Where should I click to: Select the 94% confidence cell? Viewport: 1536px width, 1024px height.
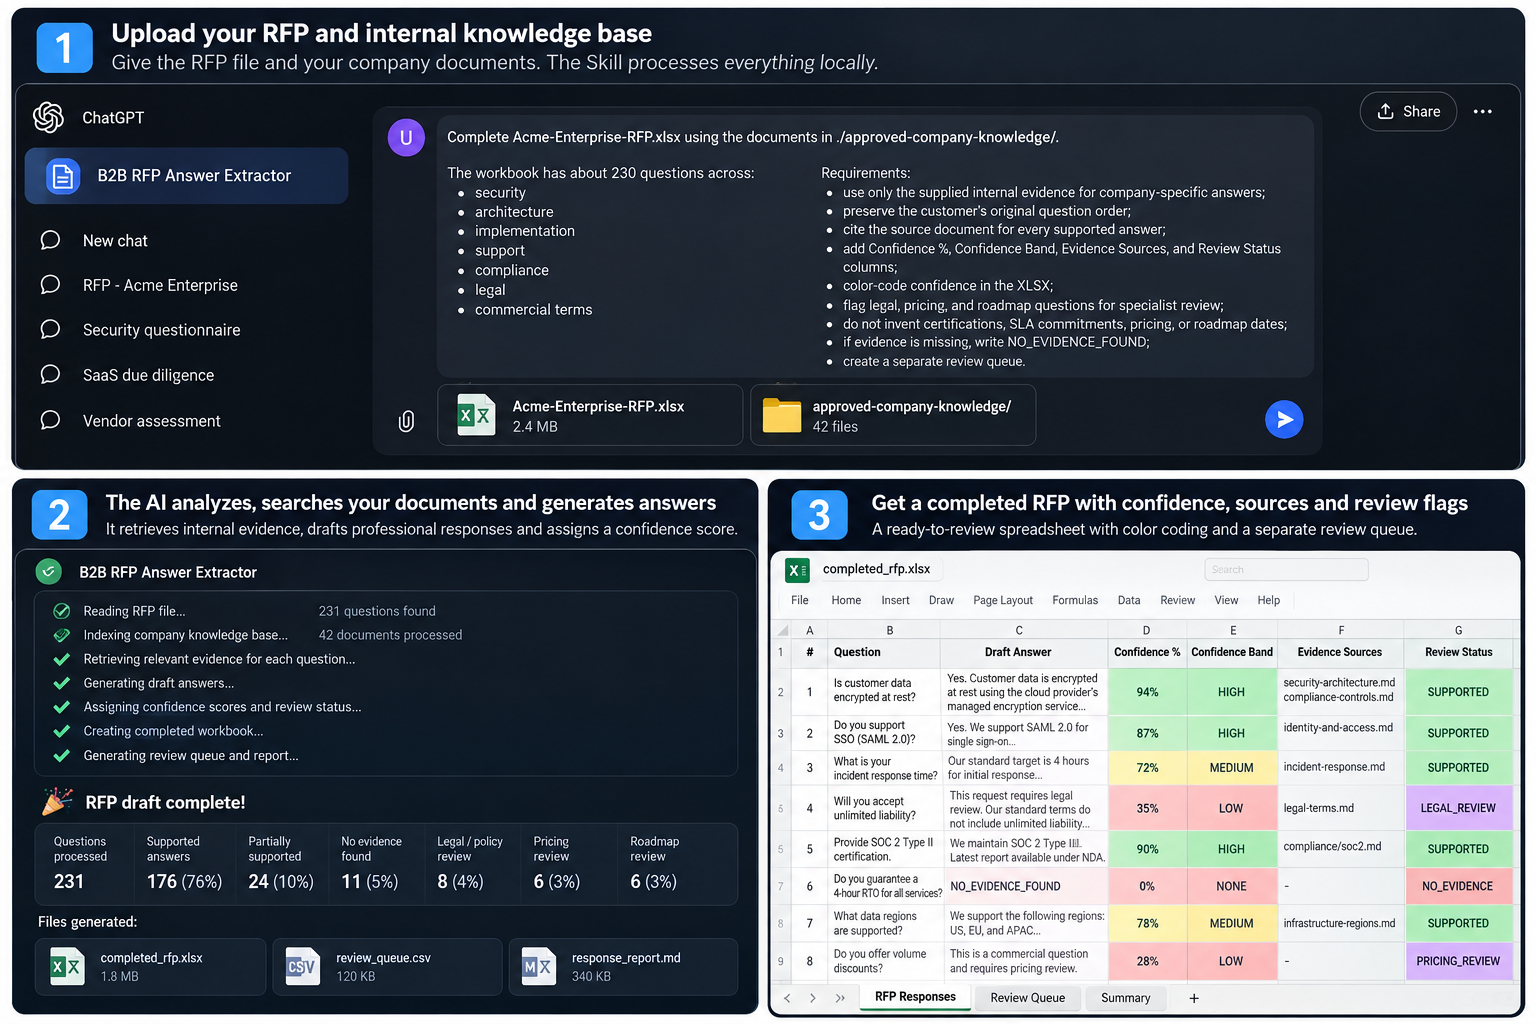click(x=1146, y=692)
